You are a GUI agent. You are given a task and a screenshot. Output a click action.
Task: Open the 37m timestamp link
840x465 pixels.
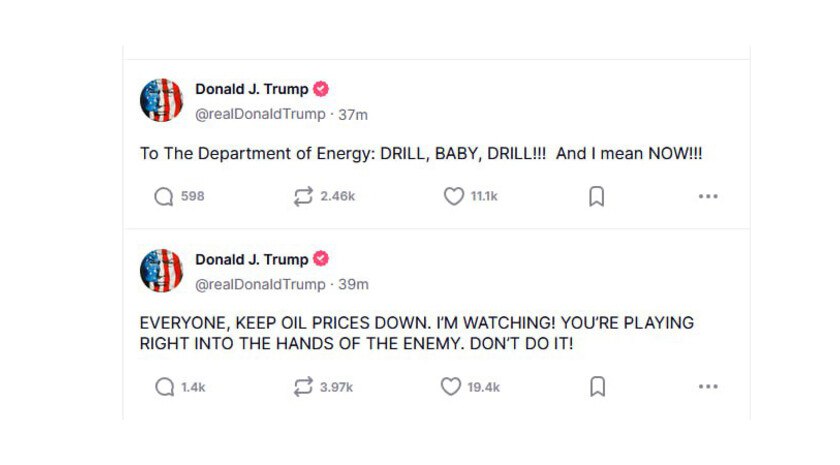point(353,115)
